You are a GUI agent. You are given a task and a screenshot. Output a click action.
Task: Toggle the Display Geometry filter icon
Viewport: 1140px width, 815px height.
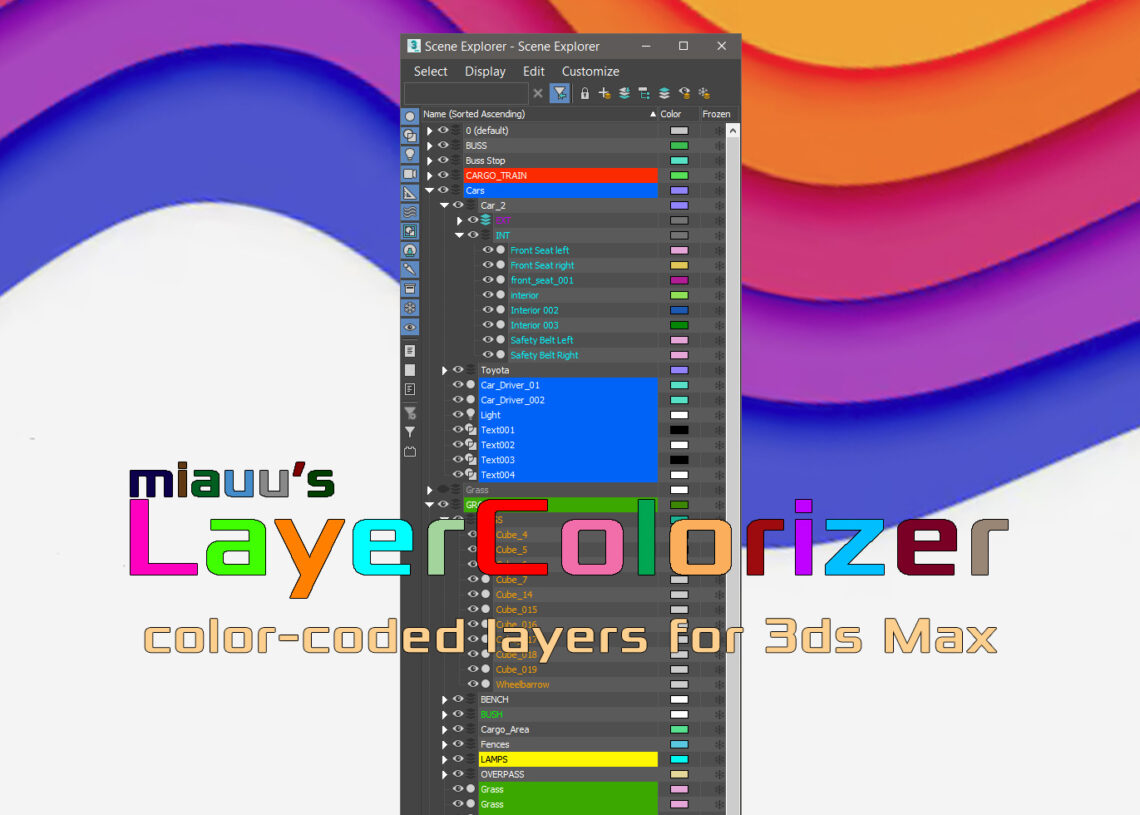point(410,136)
